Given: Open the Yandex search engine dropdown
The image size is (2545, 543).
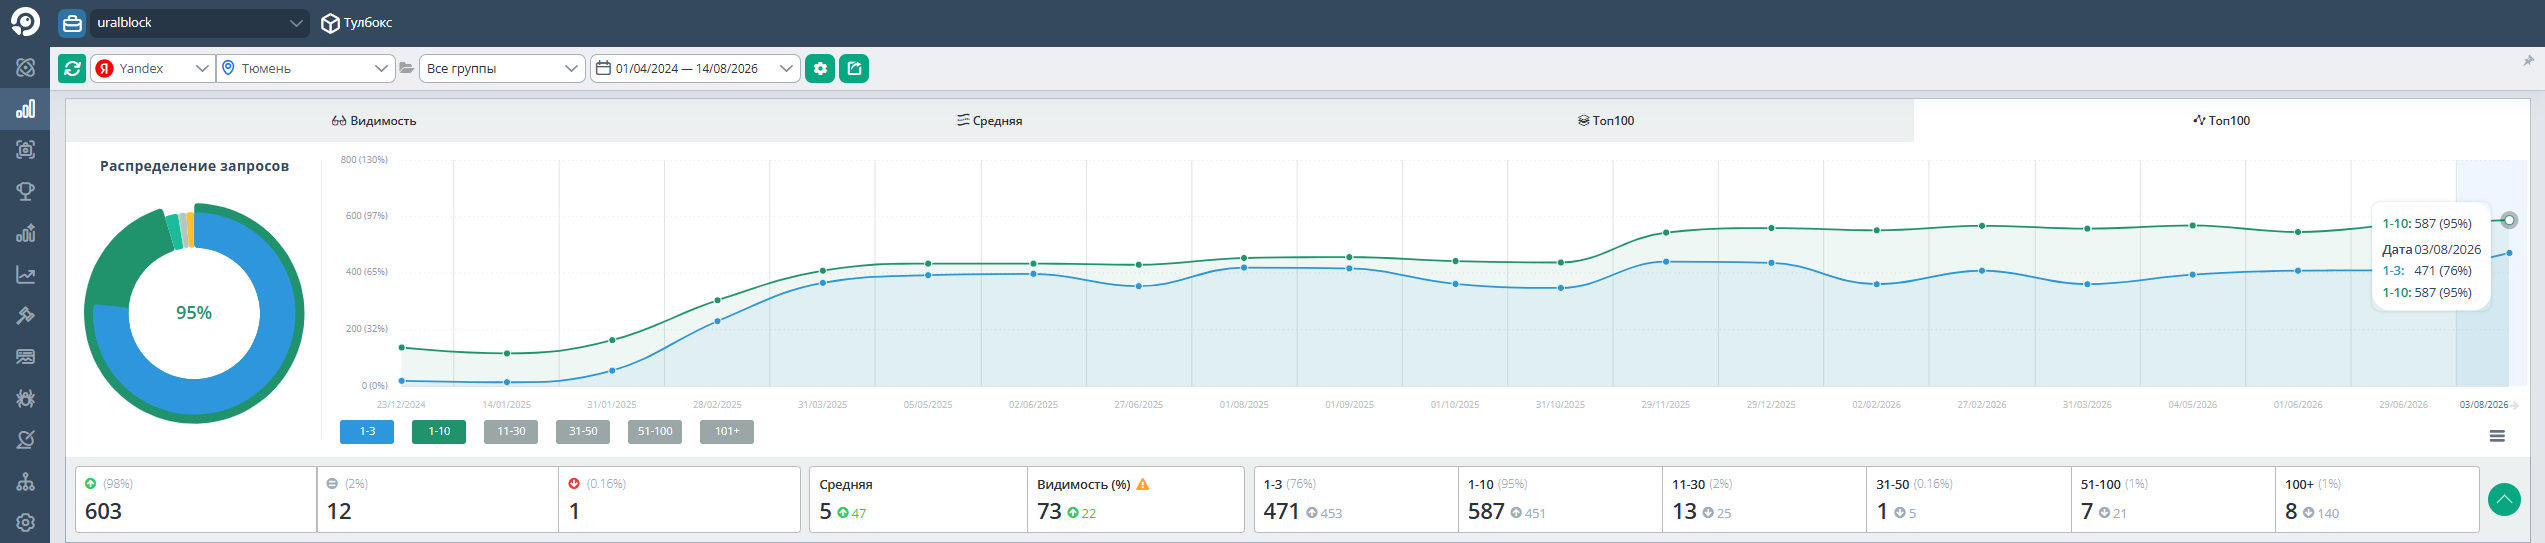Looking at the screenshot, I should [x=153, y=68].
